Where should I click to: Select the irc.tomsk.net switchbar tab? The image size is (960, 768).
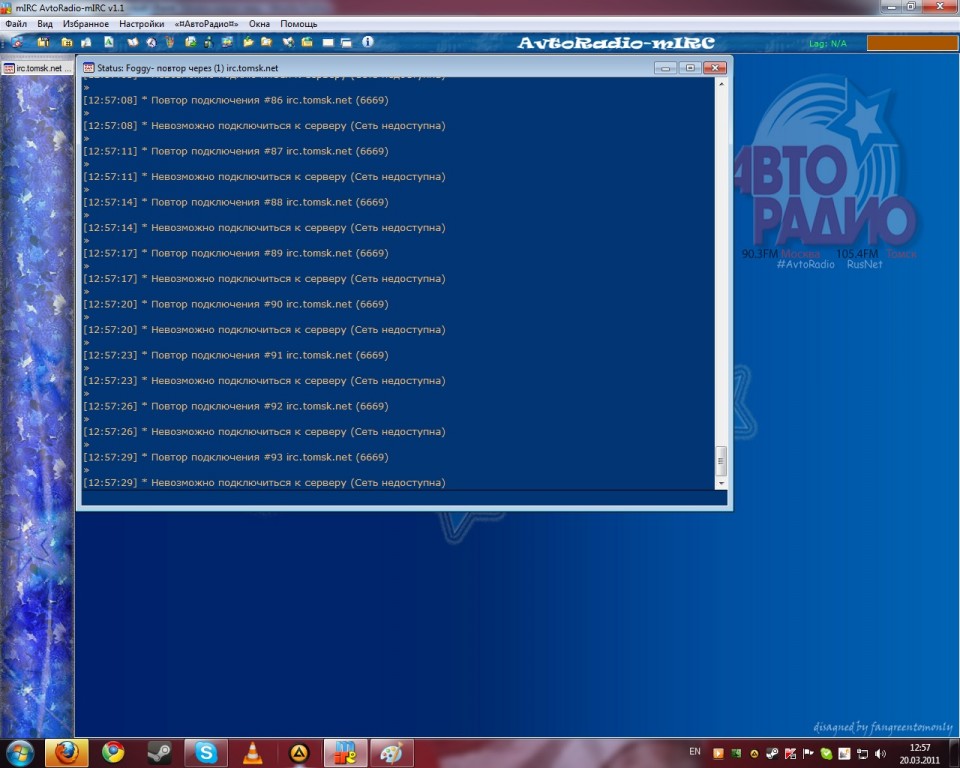tap(38, 68)
